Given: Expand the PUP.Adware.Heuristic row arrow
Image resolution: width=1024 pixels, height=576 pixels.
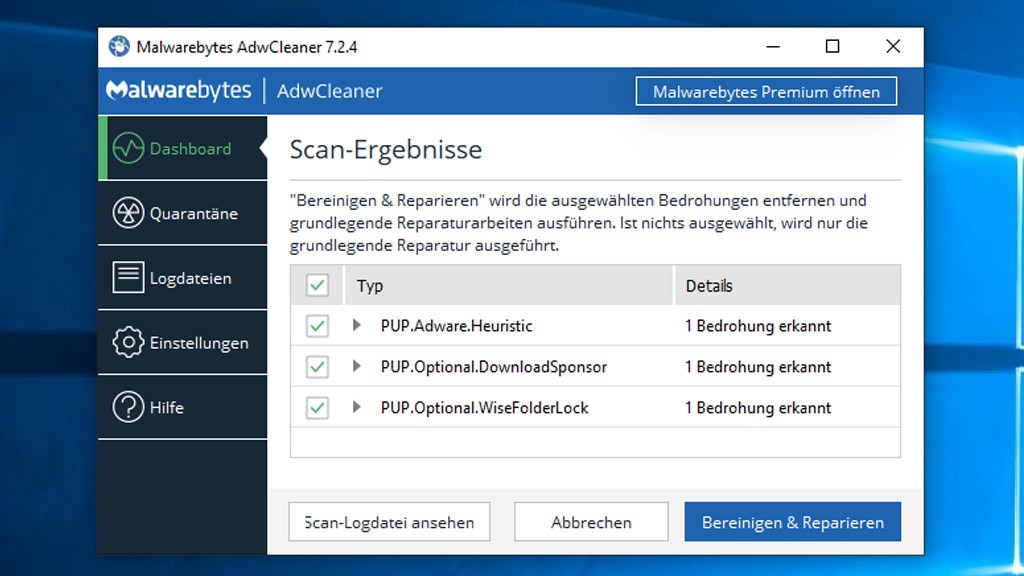Looking at the screenshot, I should click(357, 325).
